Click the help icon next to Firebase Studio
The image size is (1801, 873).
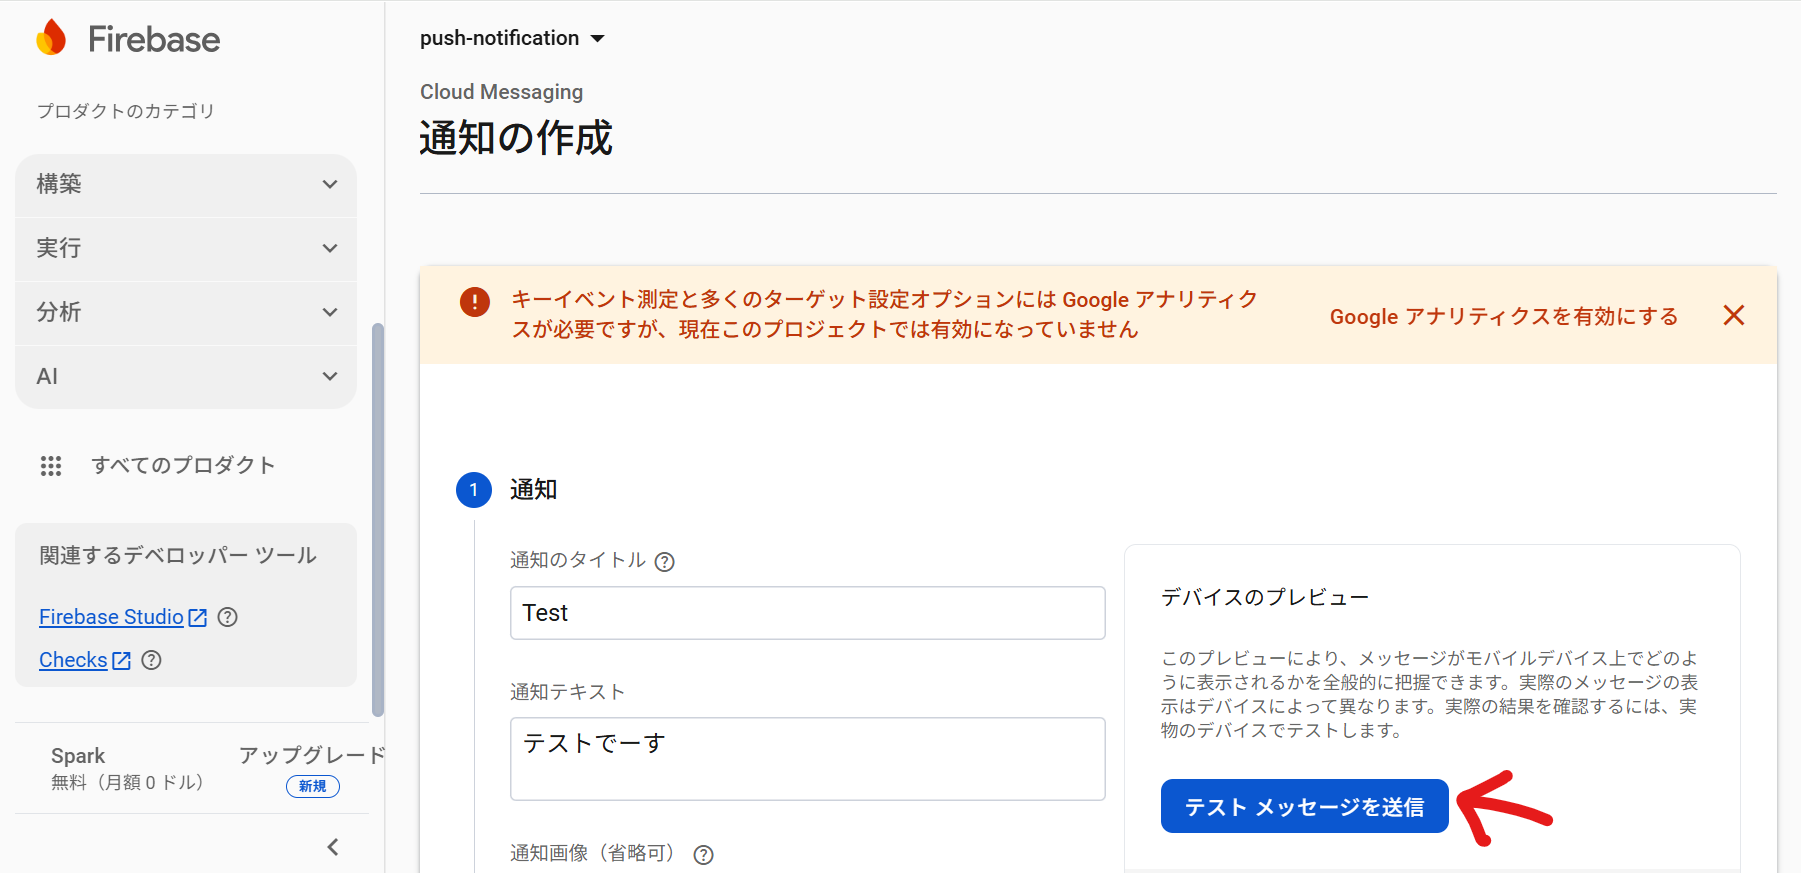226,617
